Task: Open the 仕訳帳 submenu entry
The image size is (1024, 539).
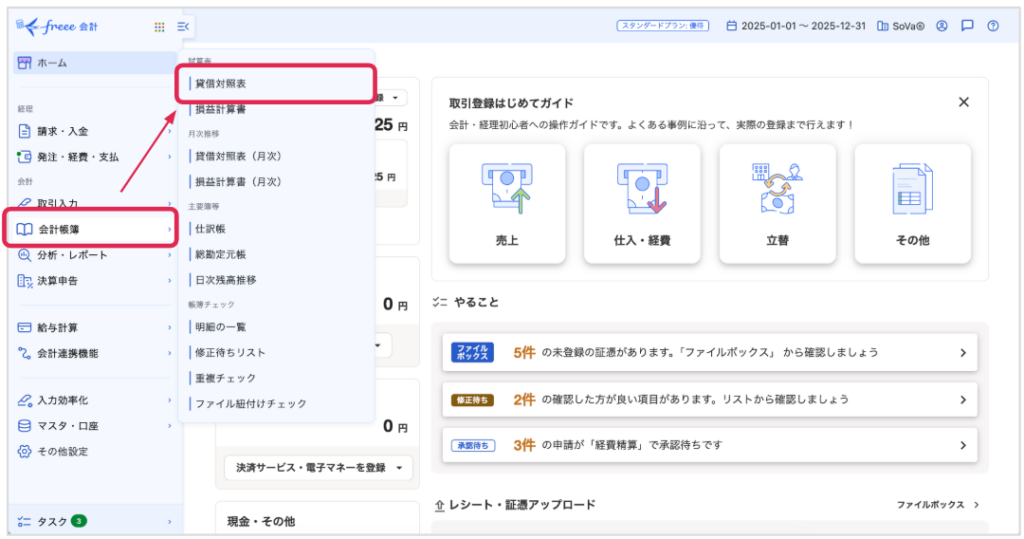Action: (x=211, y=229)
